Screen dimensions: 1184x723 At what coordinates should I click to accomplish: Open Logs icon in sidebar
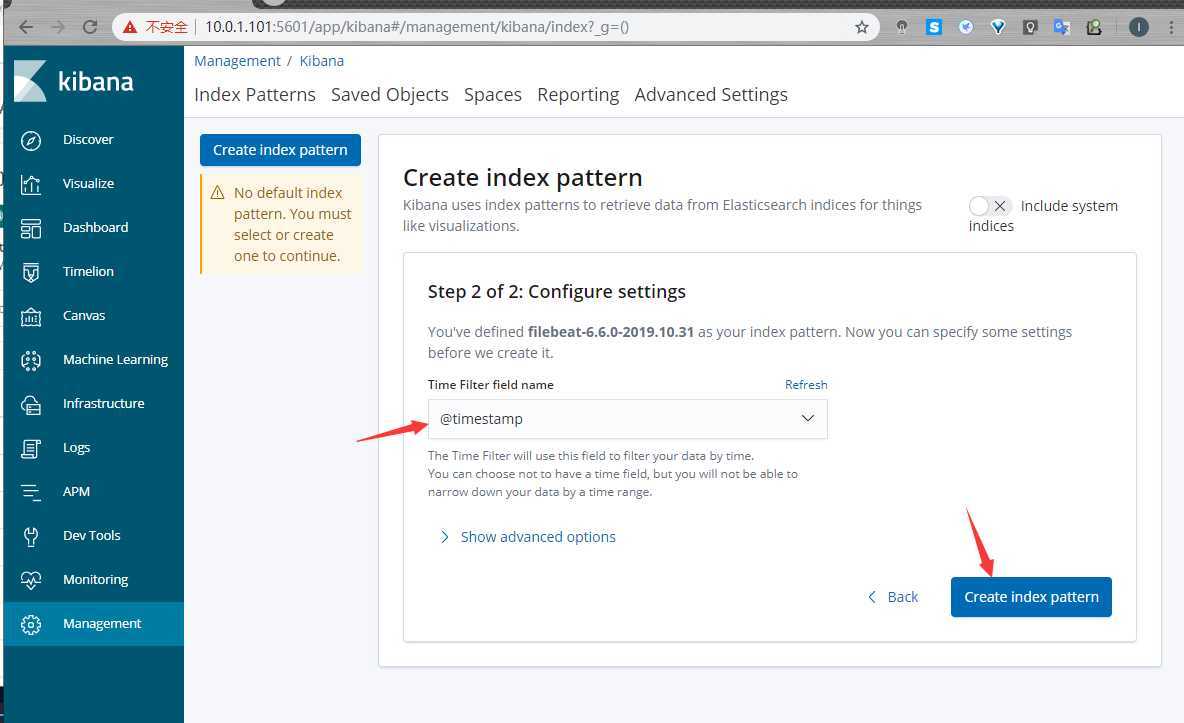coord(31,448)
